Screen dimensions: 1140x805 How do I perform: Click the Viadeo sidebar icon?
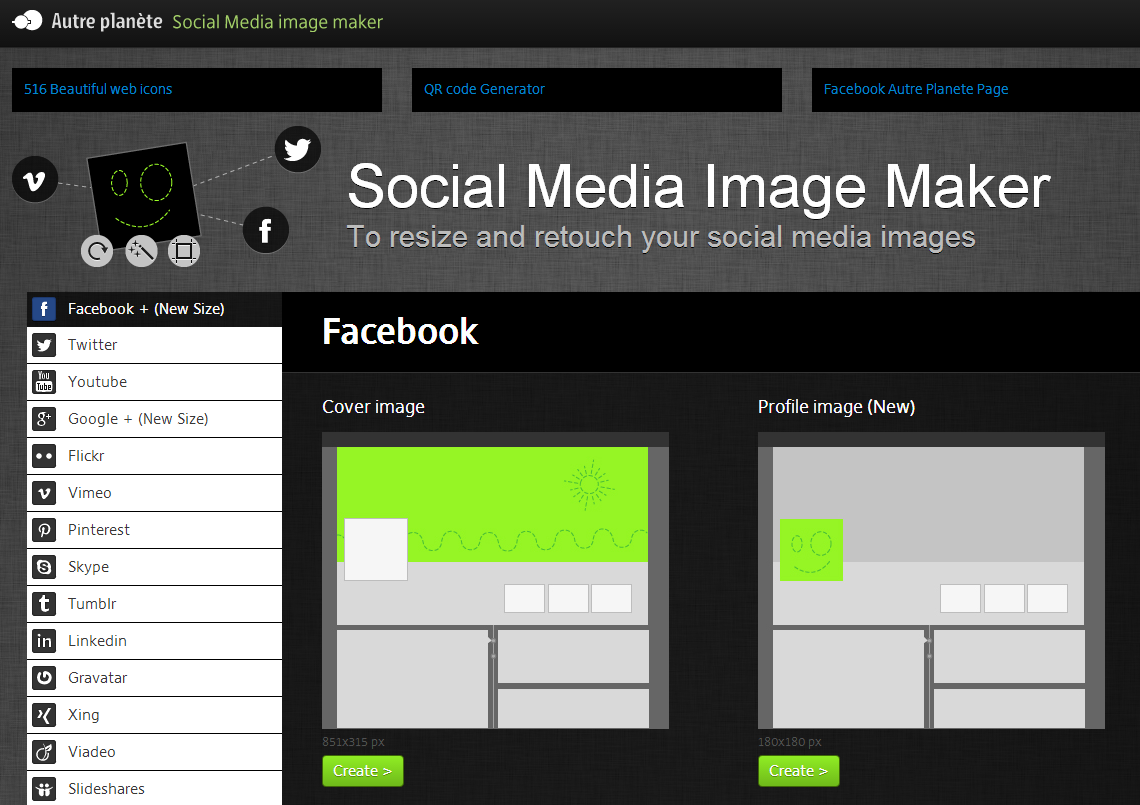[x=44, y=753]
